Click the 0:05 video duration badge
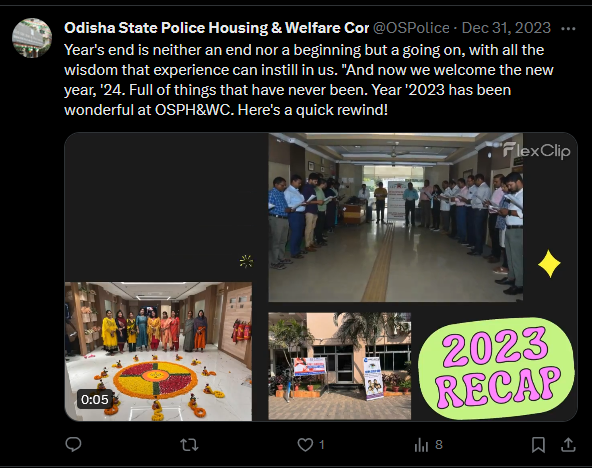Image resolution: width=592 pixels, height=468 pixels. pos(94,399)
